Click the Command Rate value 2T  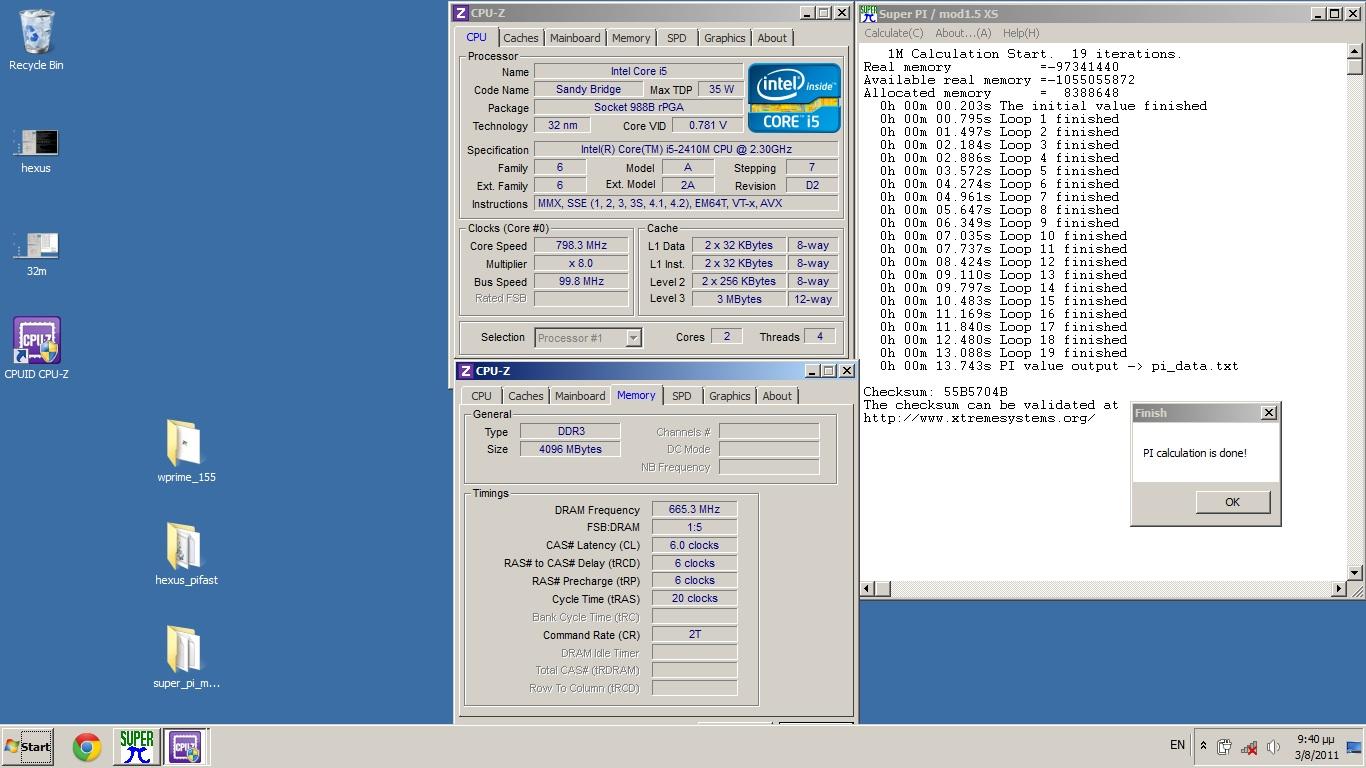(694, 634)
